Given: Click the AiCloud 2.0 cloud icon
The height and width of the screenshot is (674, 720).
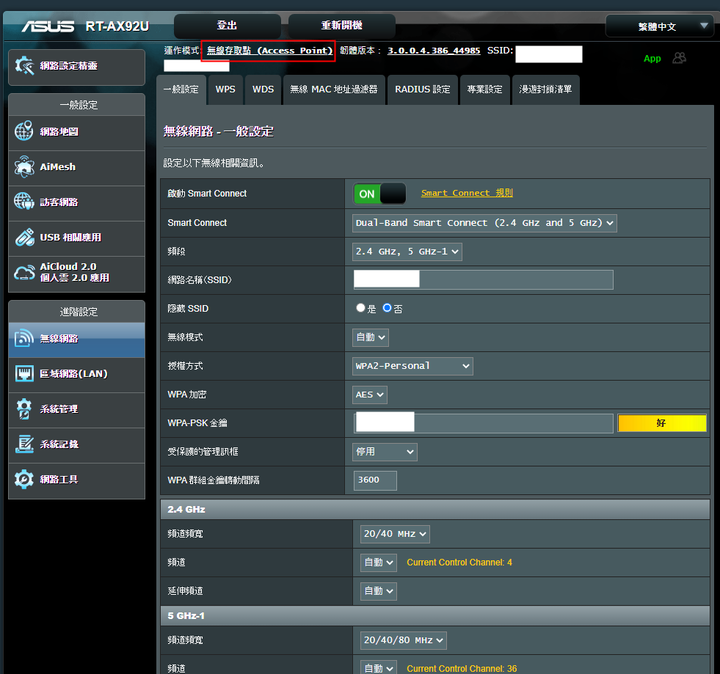Looking at the screenshot, I should click(24, 272).
